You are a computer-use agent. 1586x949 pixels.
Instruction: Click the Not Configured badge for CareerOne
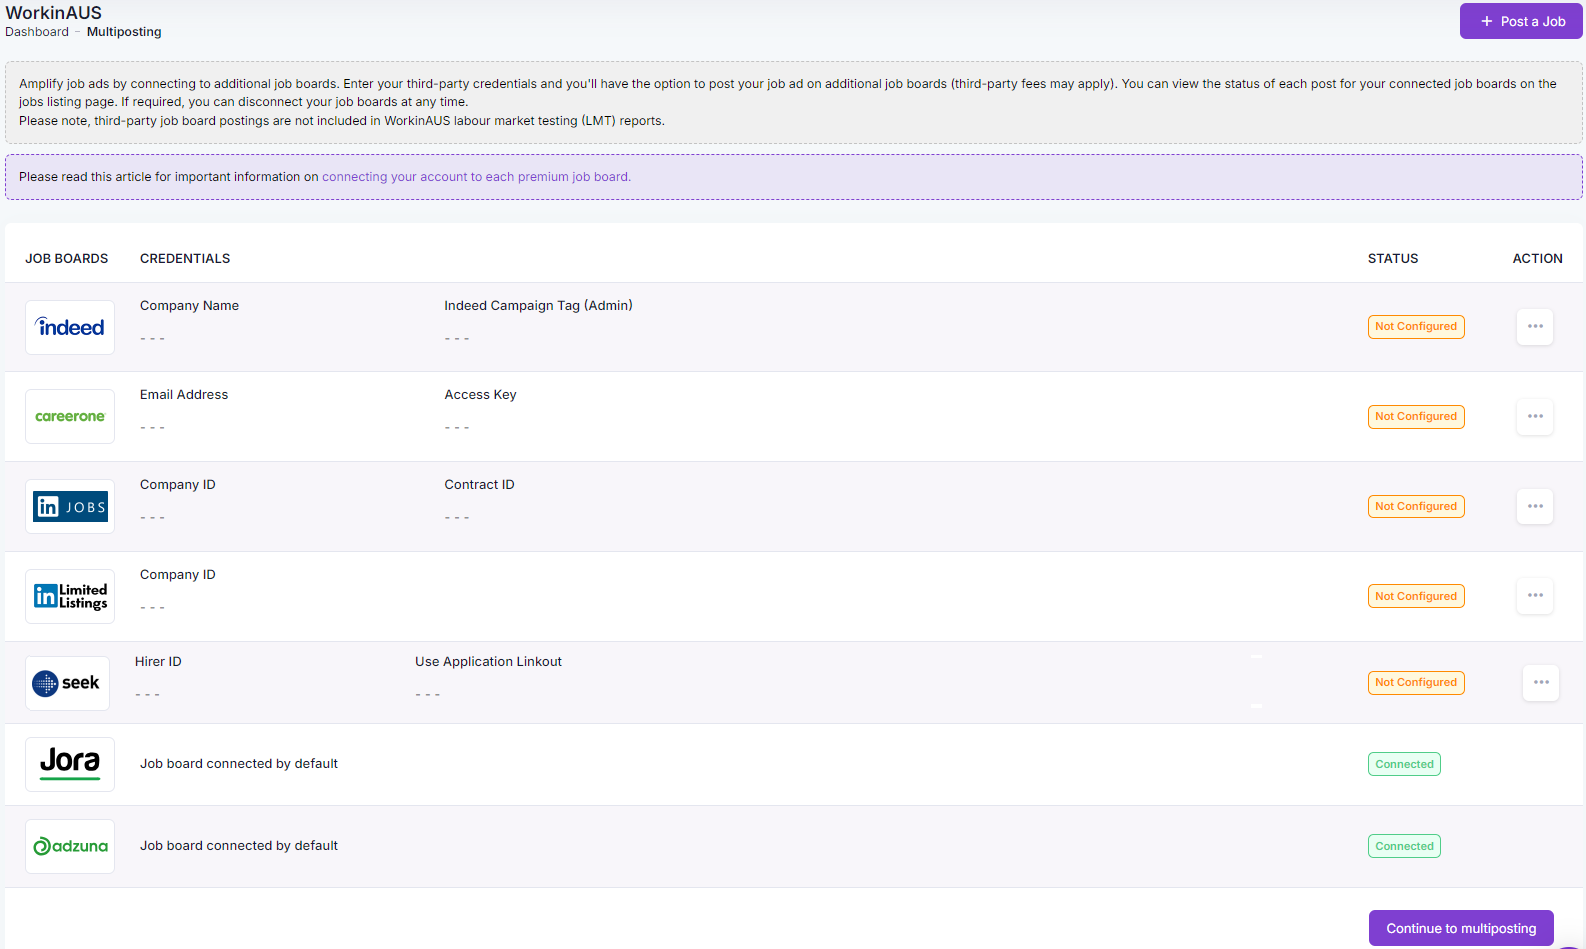[x=1416, y=417]
